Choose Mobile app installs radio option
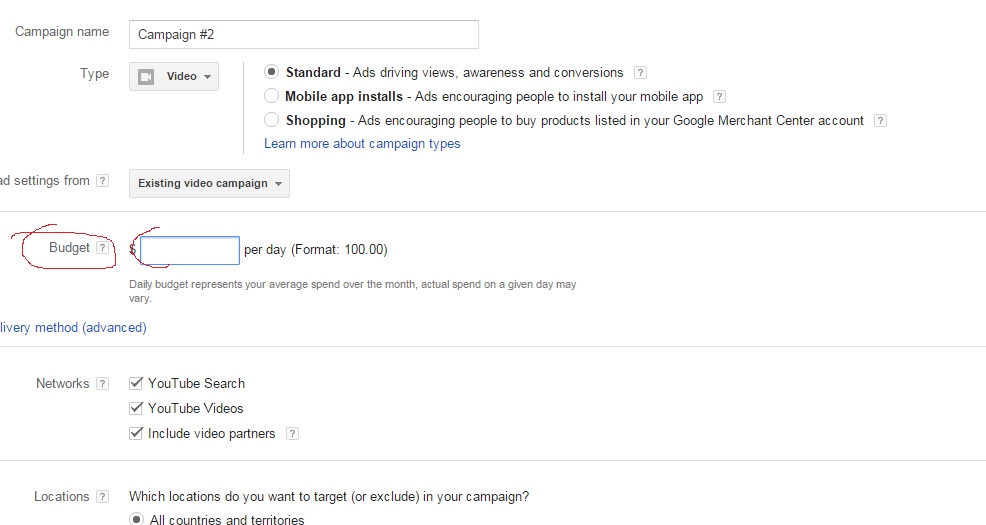Viewport: 986px width, 525px height. 271,96
